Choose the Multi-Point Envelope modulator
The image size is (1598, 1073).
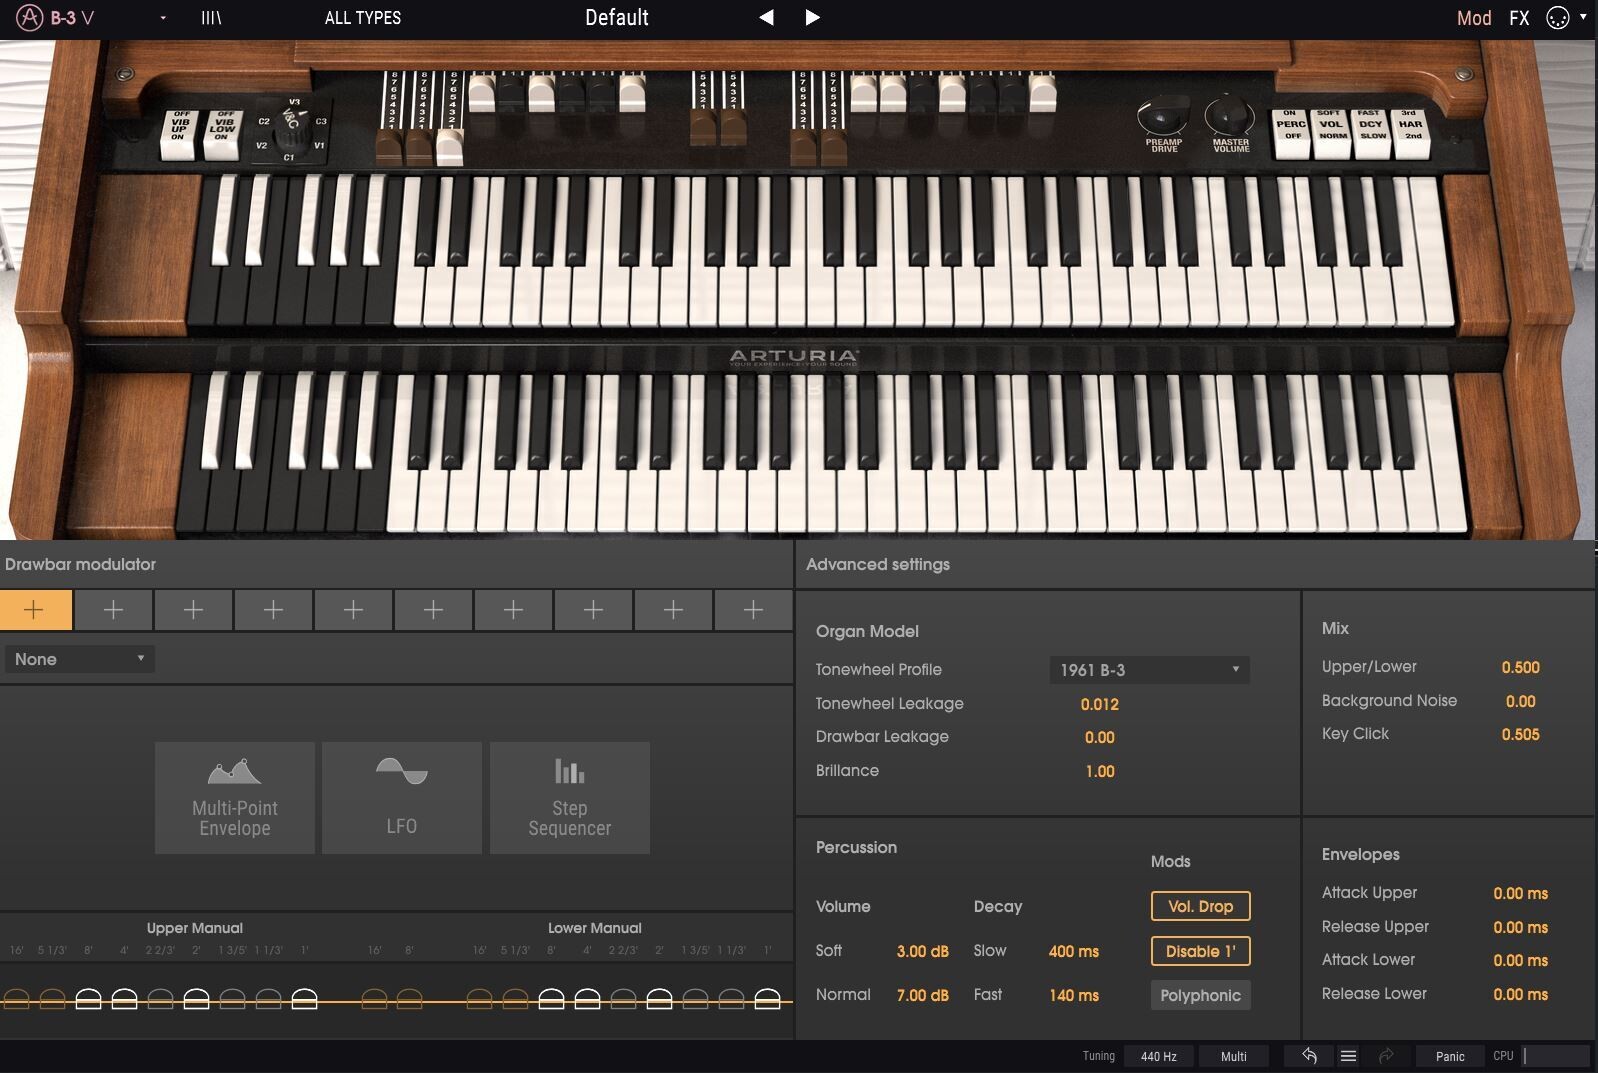(235, 798)
